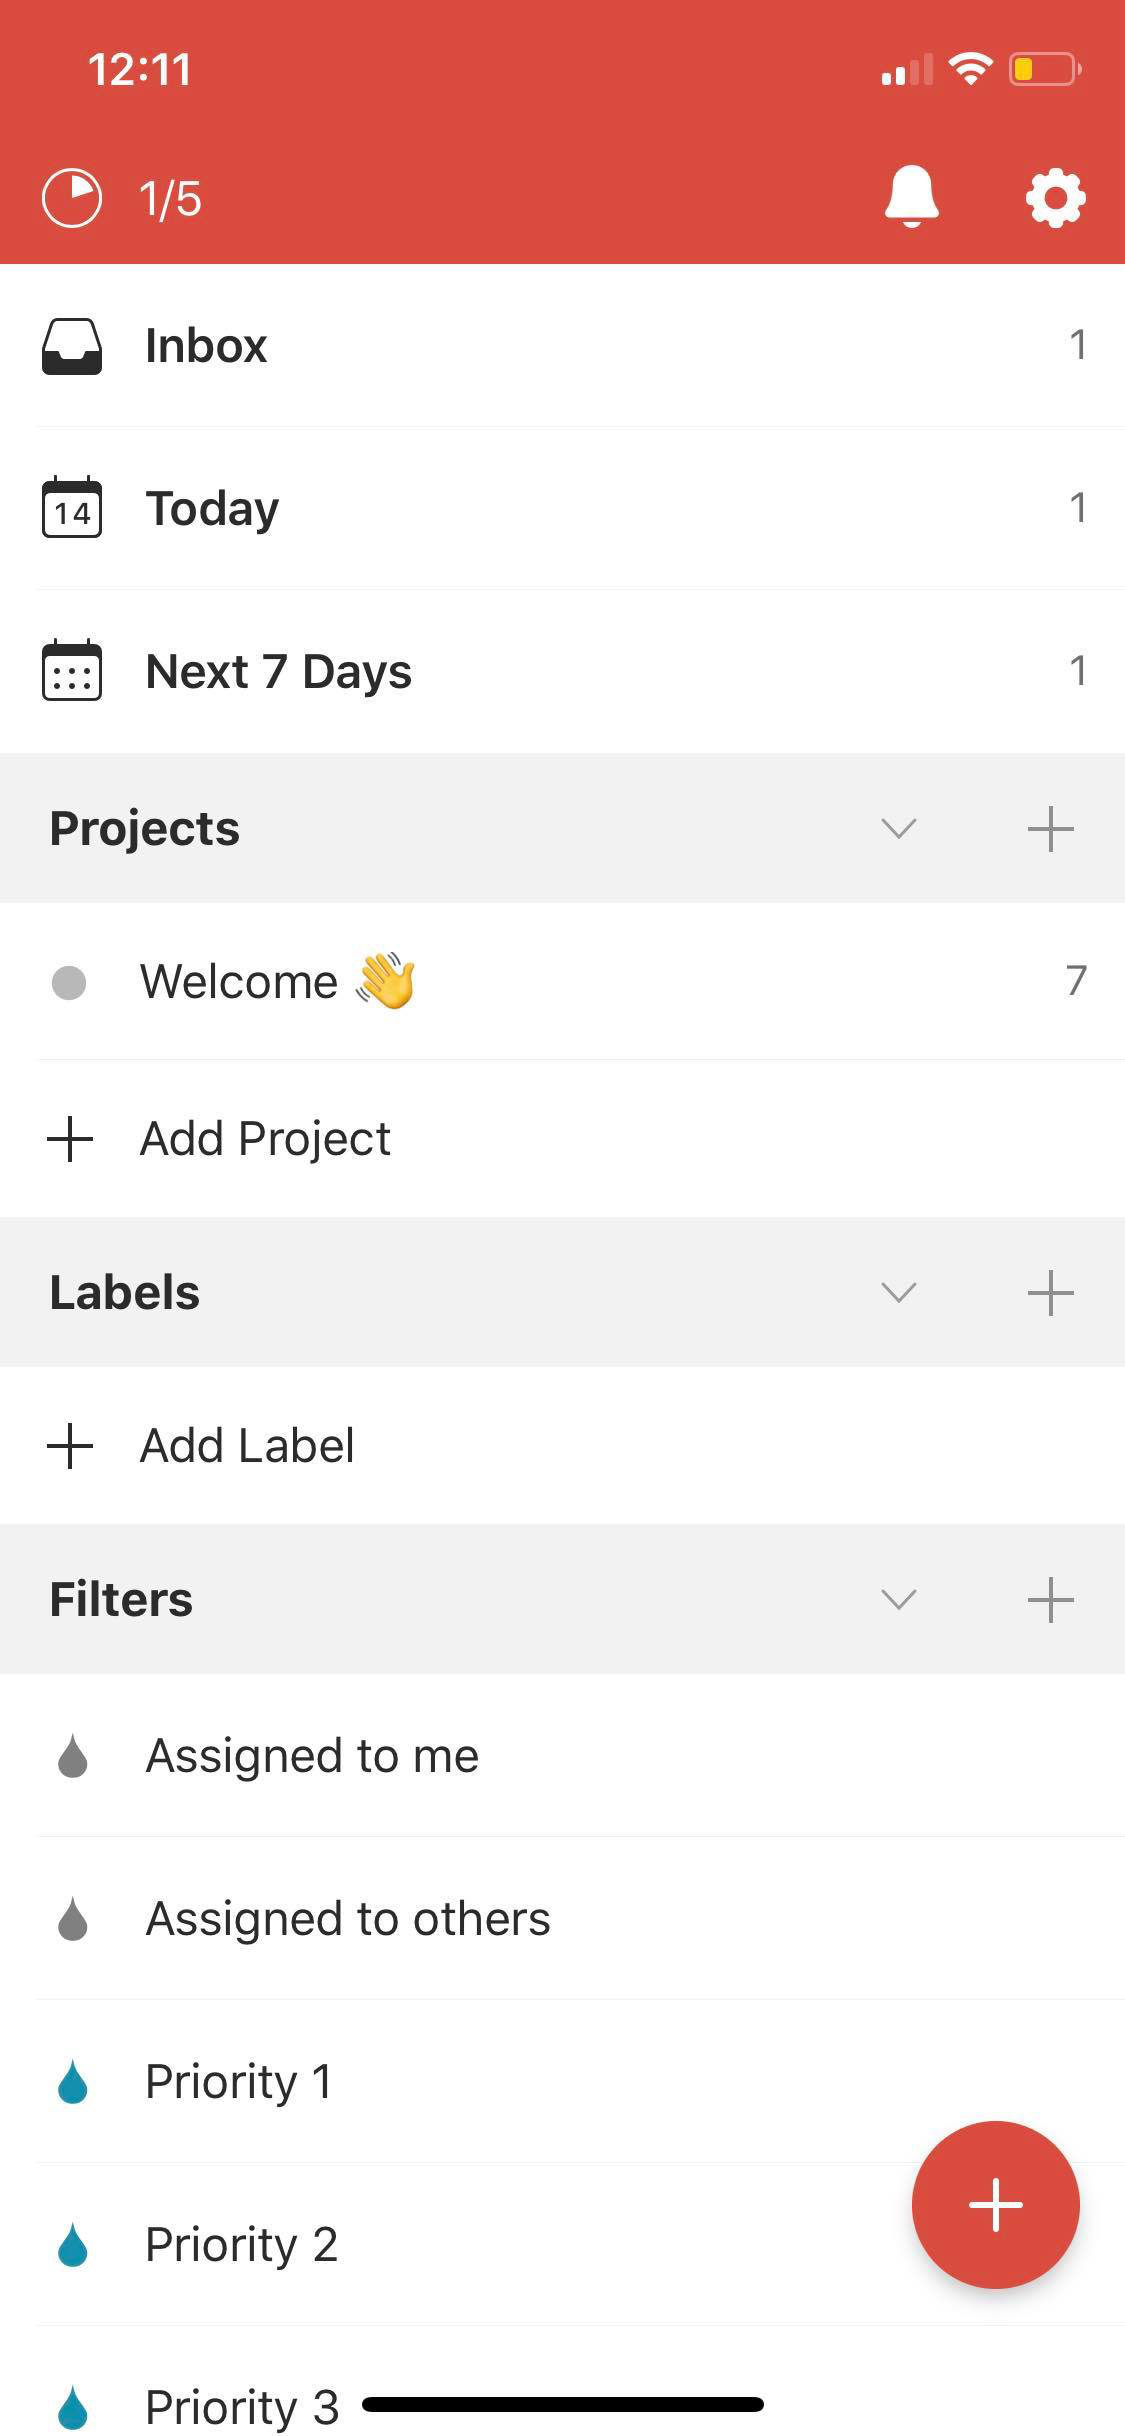
Task: Open the settings gear
Action: click(x=1055, y=198)
